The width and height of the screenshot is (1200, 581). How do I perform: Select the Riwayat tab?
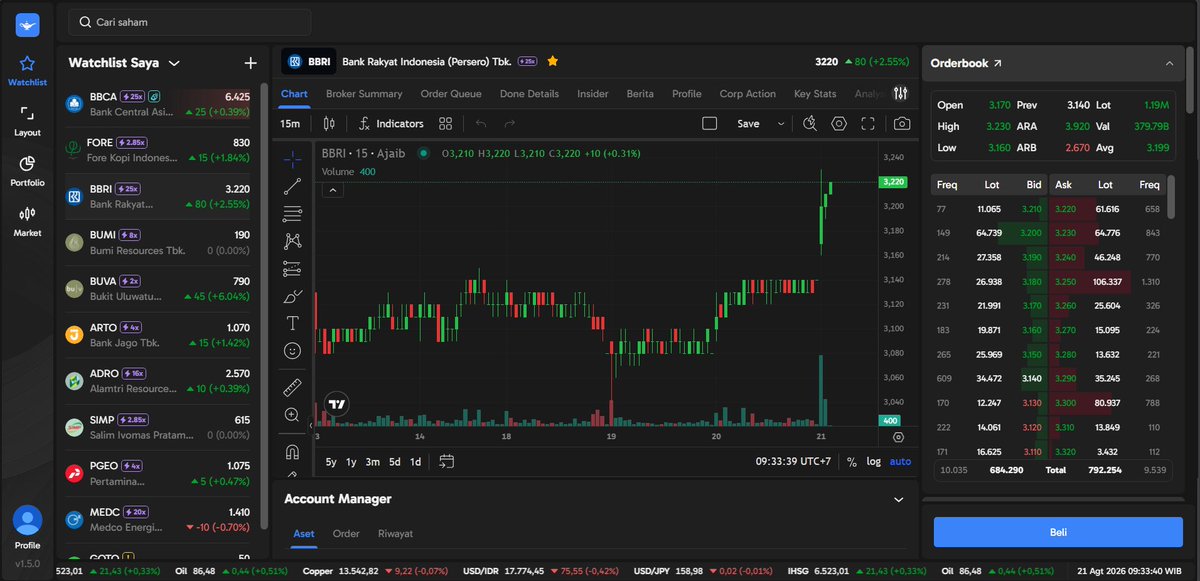395,534
